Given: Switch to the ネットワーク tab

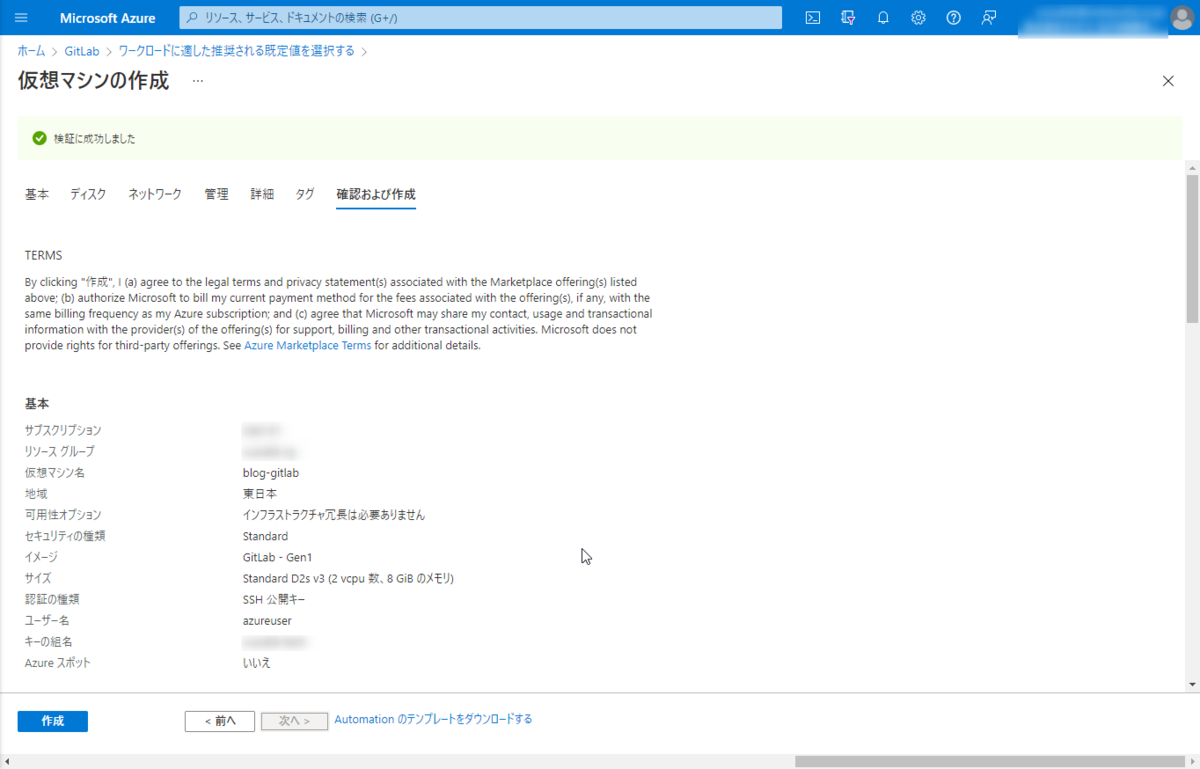Looking at the screenshot, I should pyautogui.click(x=154, y=194).
